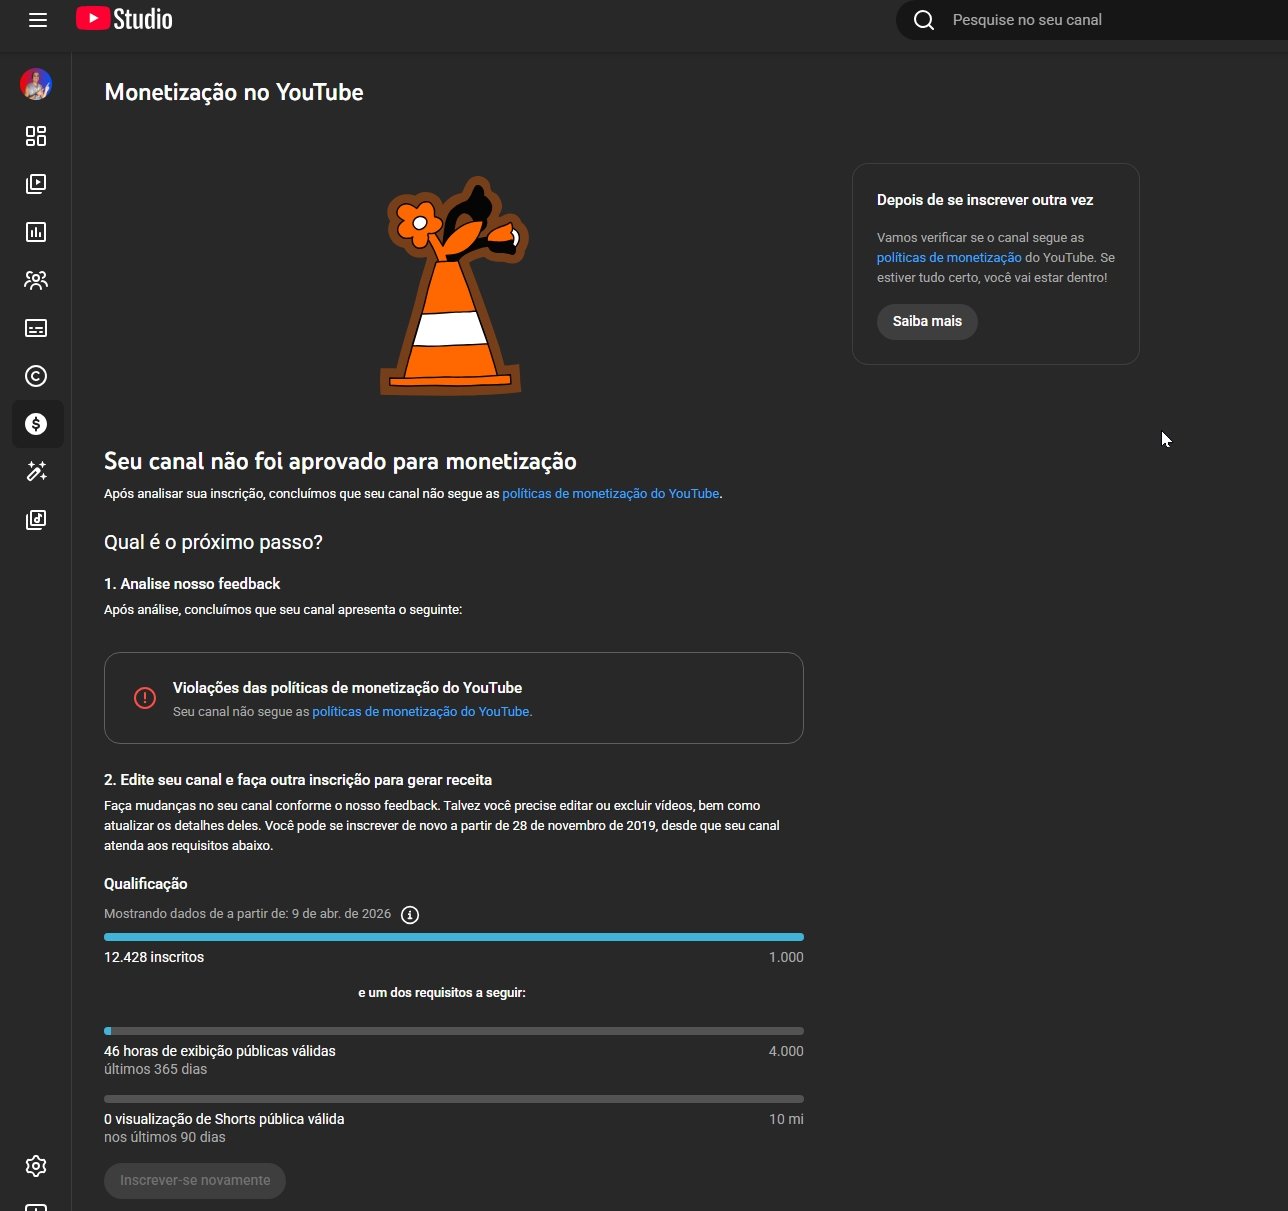
Task: Click '0 visualização de Shorts pública válida'
Action: click(x=224, y=1119)
